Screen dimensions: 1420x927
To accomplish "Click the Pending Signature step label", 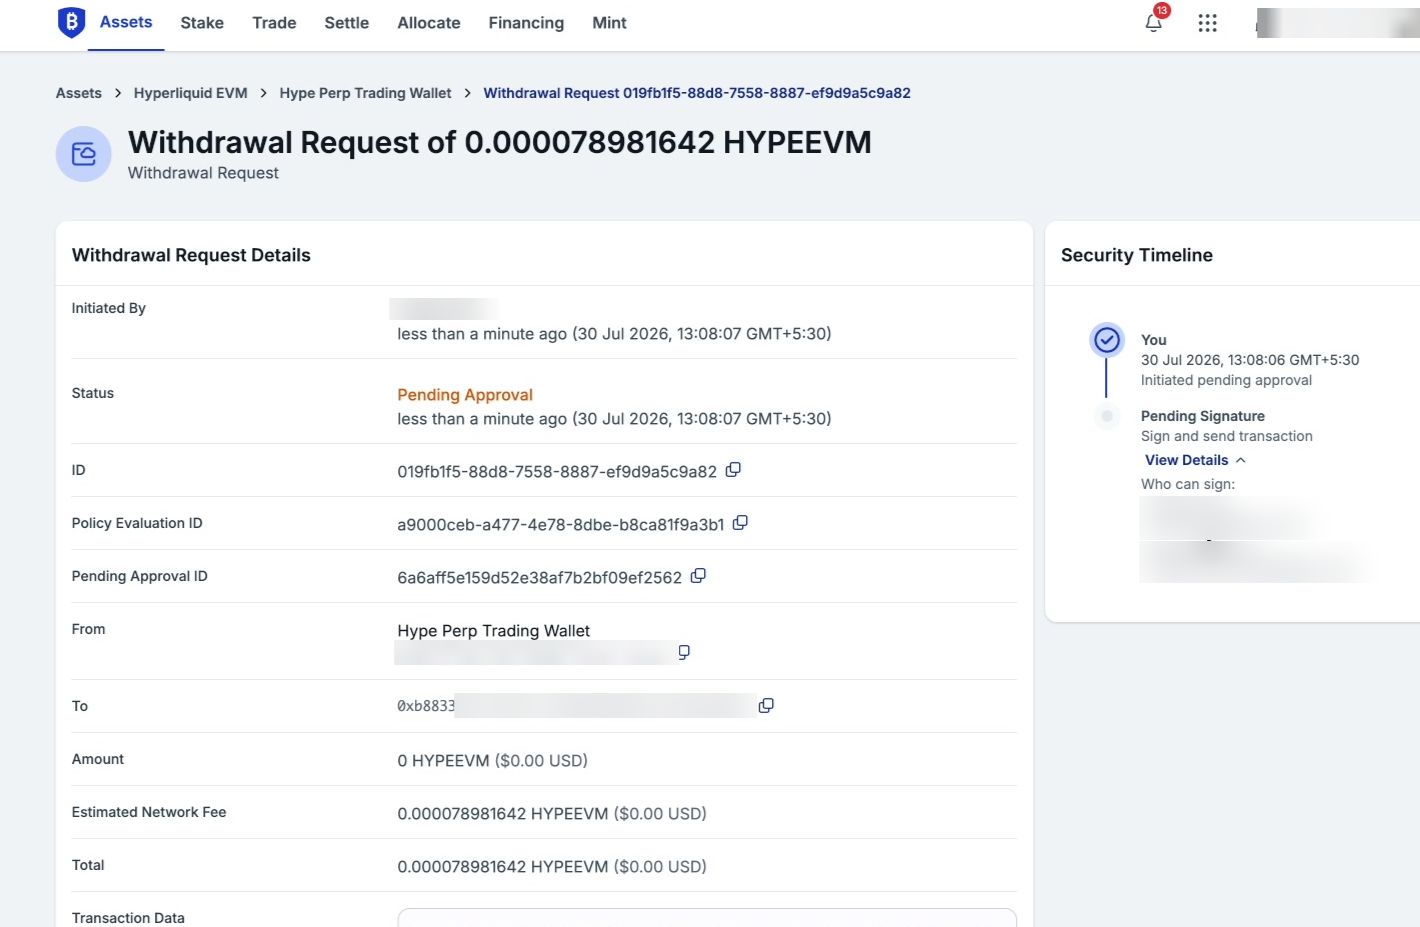I will [x=1203, y=416].
